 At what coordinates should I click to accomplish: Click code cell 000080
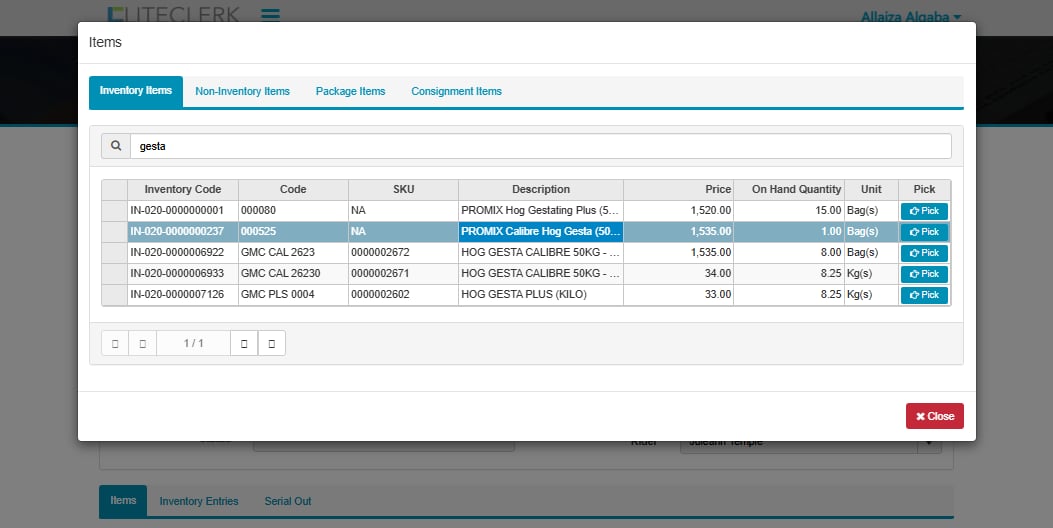tap(293, 210)
